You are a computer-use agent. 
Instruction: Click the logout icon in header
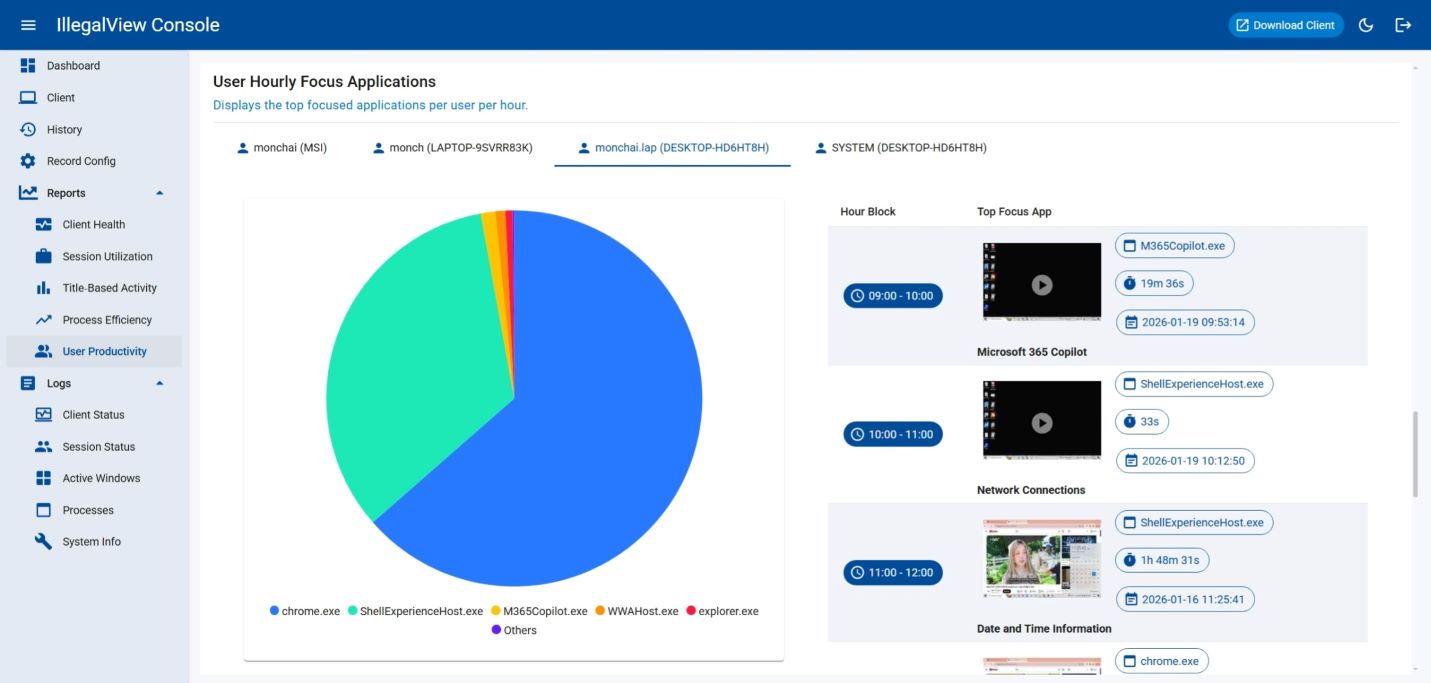[x=1403, y=25]
